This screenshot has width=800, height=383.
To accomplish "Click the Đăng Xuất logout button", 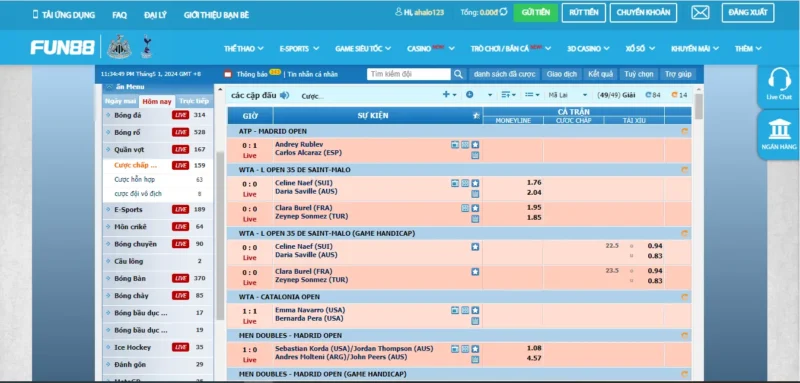I will click(748, 12).
